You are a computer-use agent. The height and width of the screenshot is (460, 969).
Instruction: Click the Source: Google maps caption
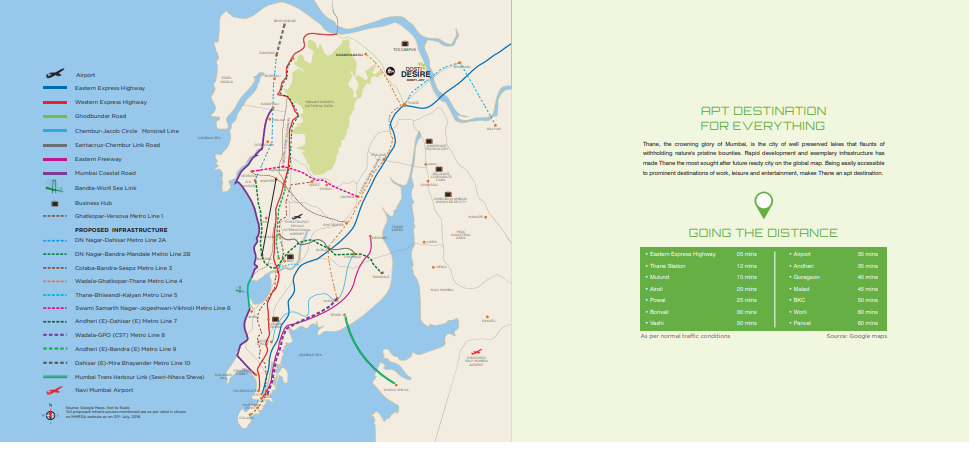[857, 336]
